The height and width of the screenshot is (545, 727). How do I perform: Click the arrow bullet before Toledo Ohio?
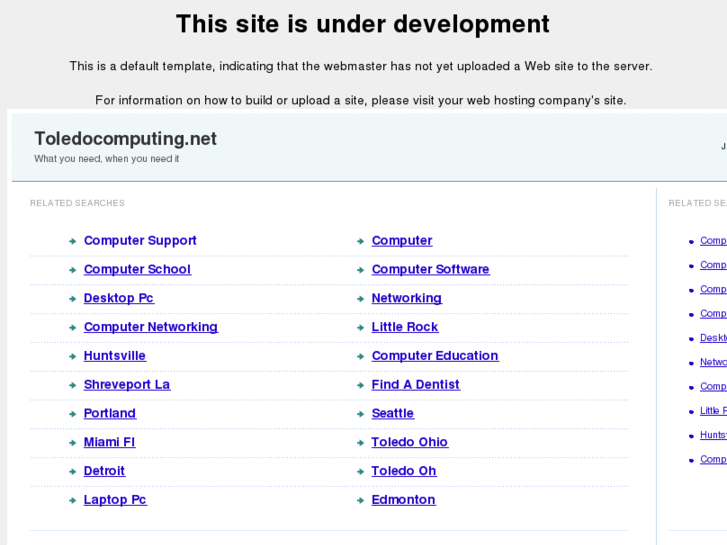360,442
